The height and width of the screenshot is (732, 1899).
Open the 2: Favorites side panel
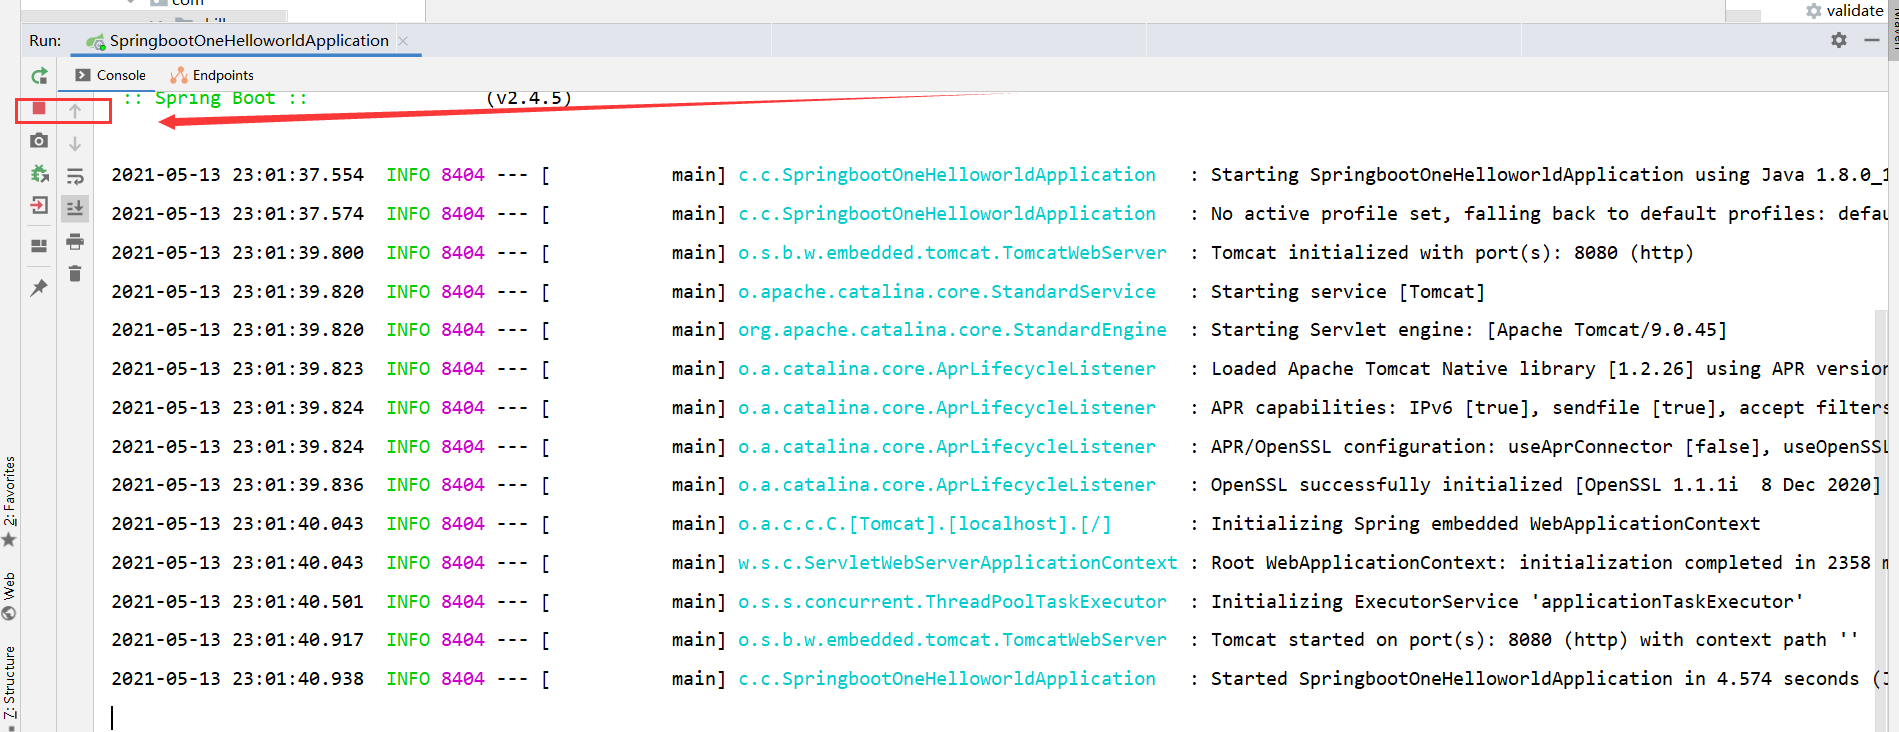[9, 500]
